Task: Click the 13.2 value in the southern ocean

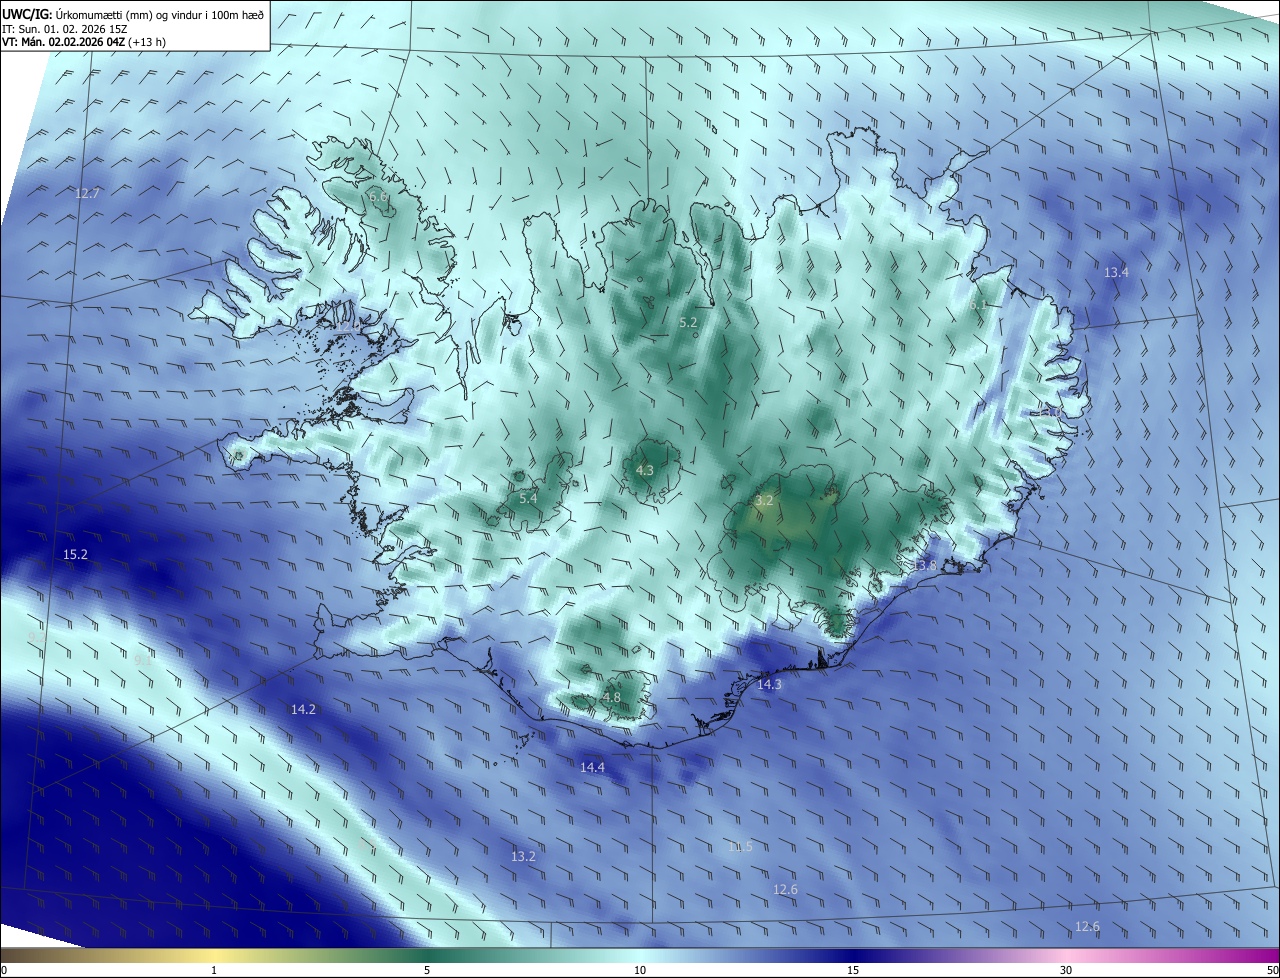Action: (523, 856)
